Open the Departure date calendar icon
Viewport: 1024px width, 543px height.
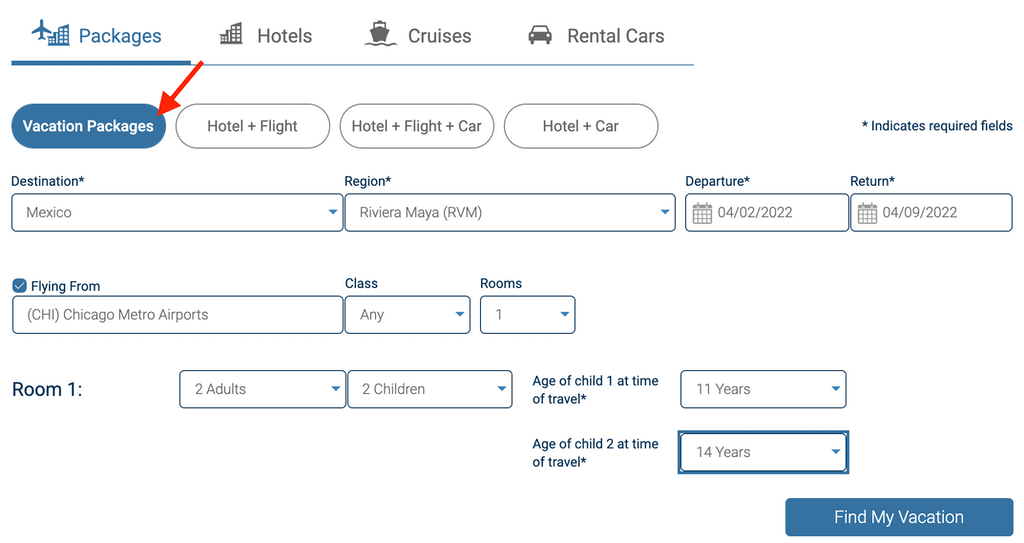(702, 213)
